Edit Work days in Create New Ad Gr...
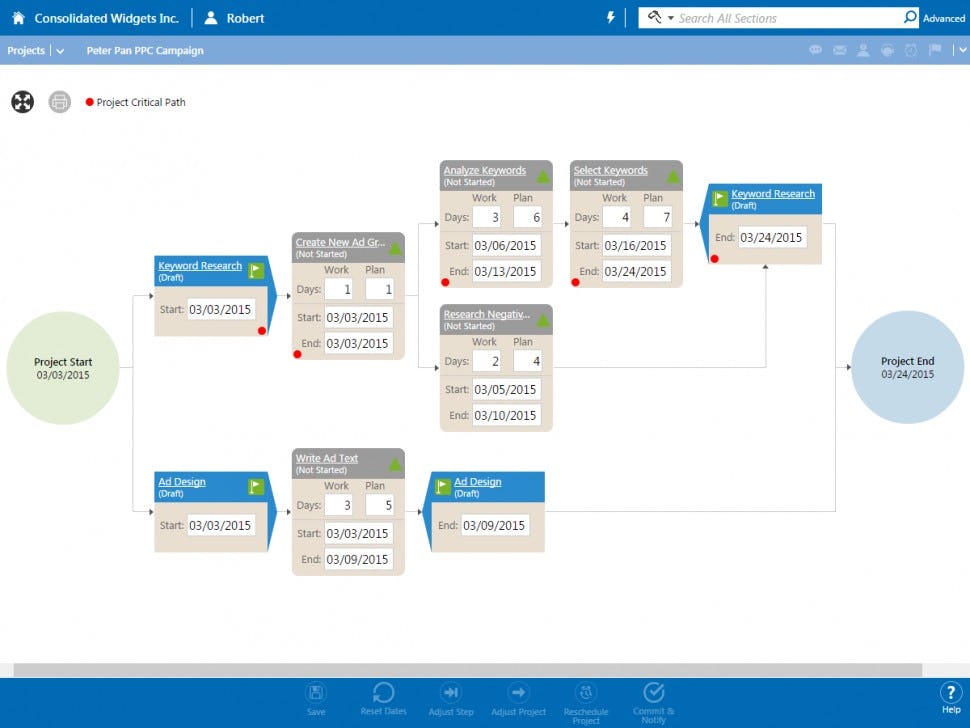This screenshot has width=970, height=728. click(x=339, y=289)
